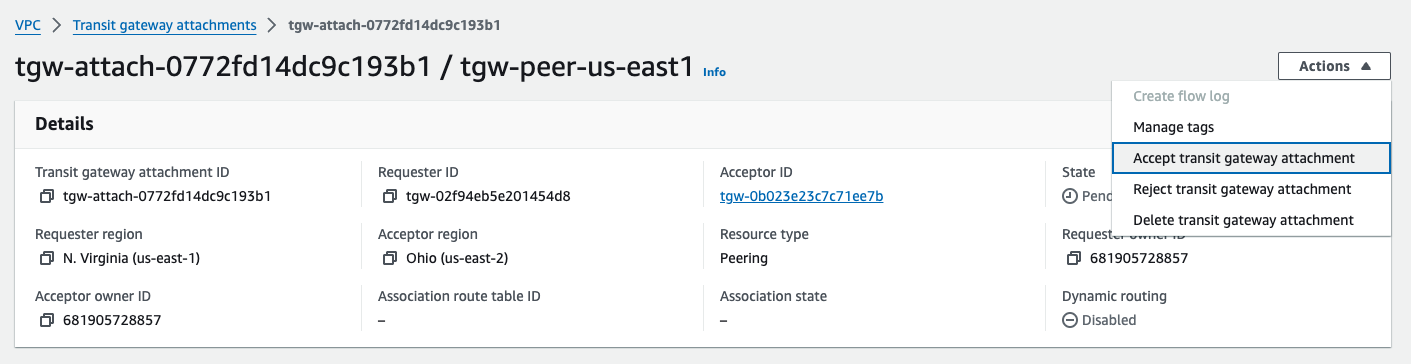
Task: Copy the Acceptor owner ID
Action: 46,320
